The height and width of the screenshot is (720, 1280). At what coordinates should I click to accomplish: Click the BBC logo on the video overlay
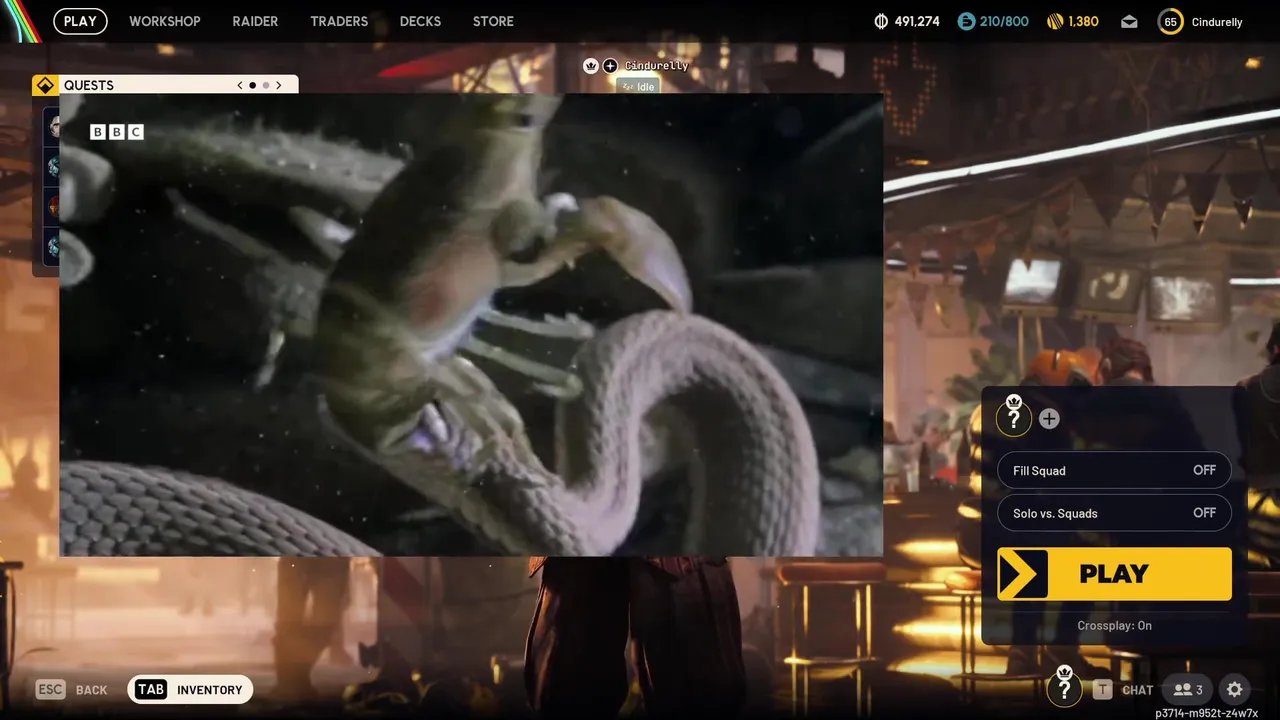117,132
